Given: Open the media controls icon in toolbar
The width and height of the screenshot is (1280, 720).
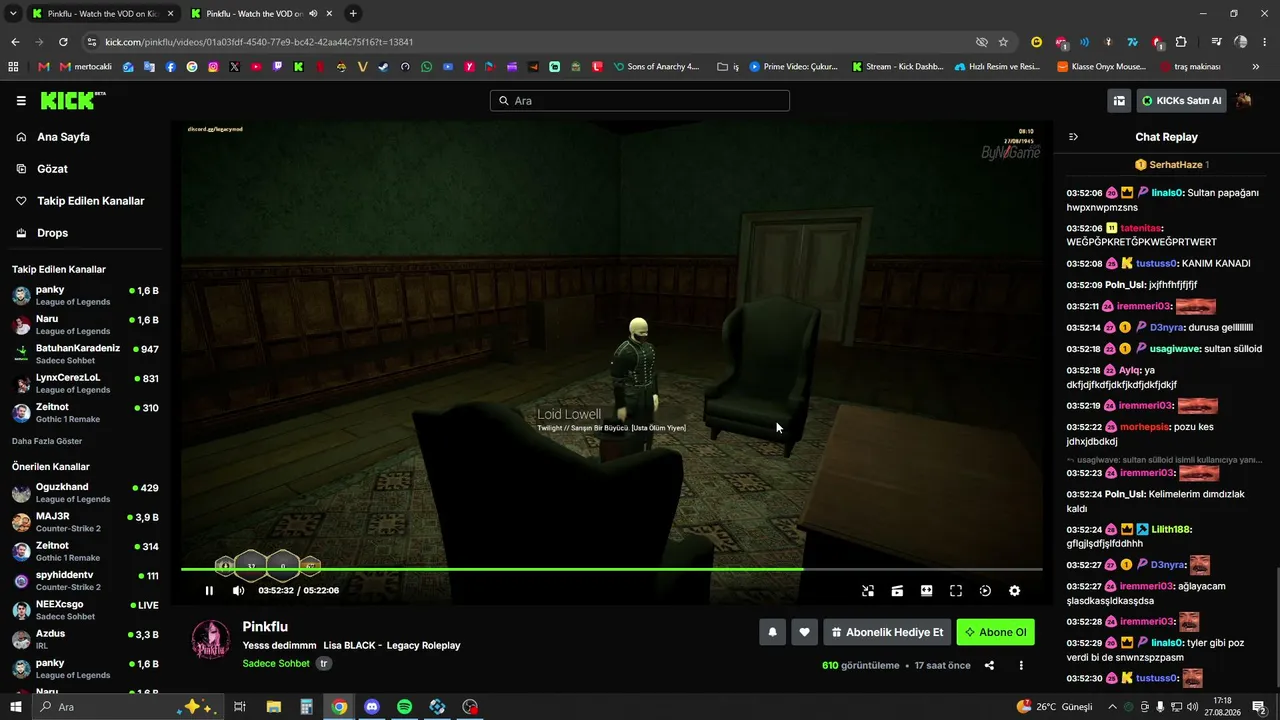Looking at the screenshot, I should tap(1217, 42).
